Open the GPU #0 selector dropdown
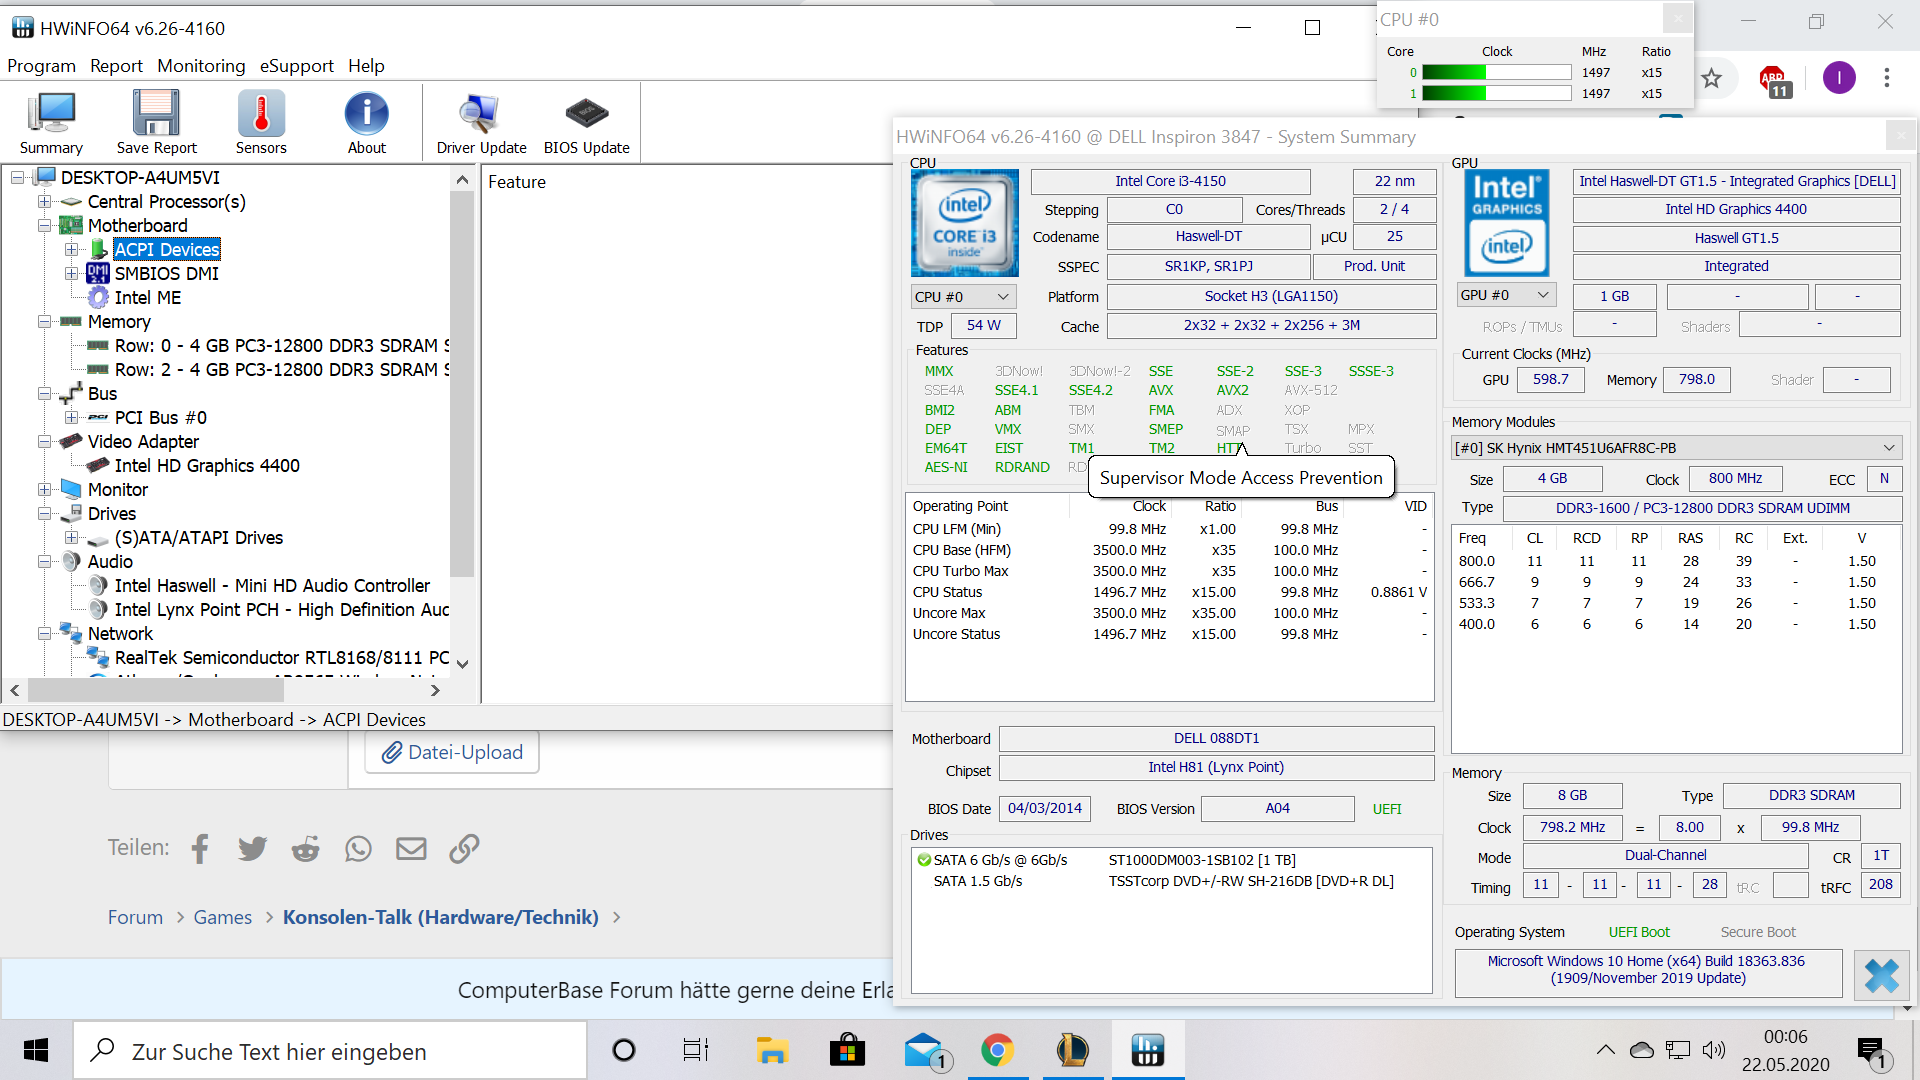1920x1080 pixels. [x=1506, y=295]
